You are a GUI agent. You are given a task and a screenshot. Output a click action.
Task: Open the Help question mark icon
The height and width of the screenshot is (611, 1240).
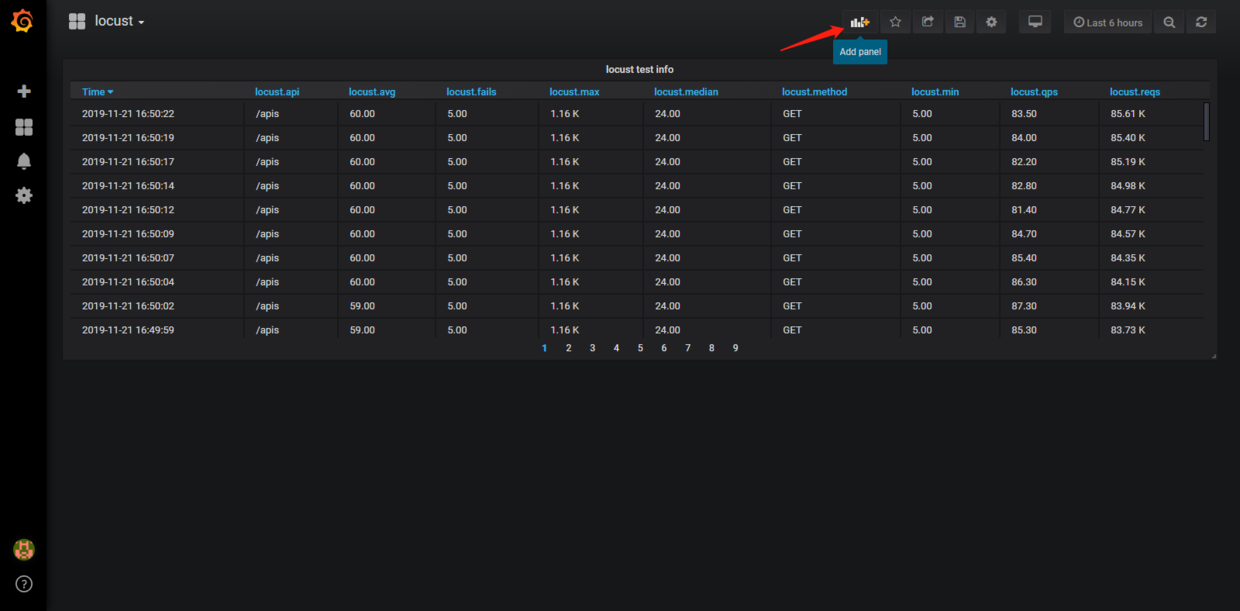point(24,584)
